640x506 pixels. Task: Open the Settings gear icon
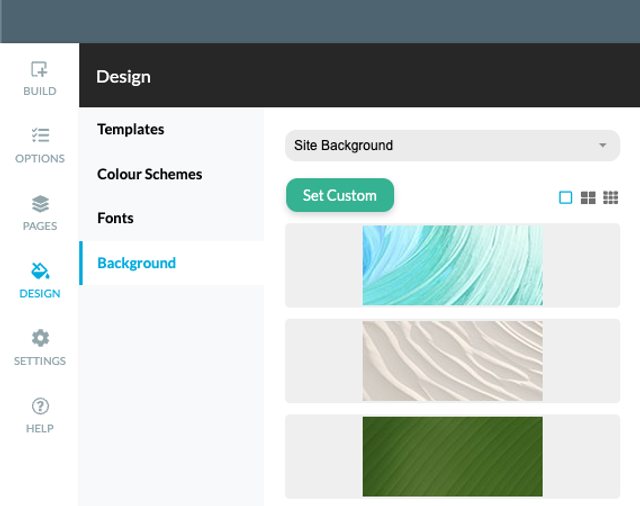tap(40, 338)
